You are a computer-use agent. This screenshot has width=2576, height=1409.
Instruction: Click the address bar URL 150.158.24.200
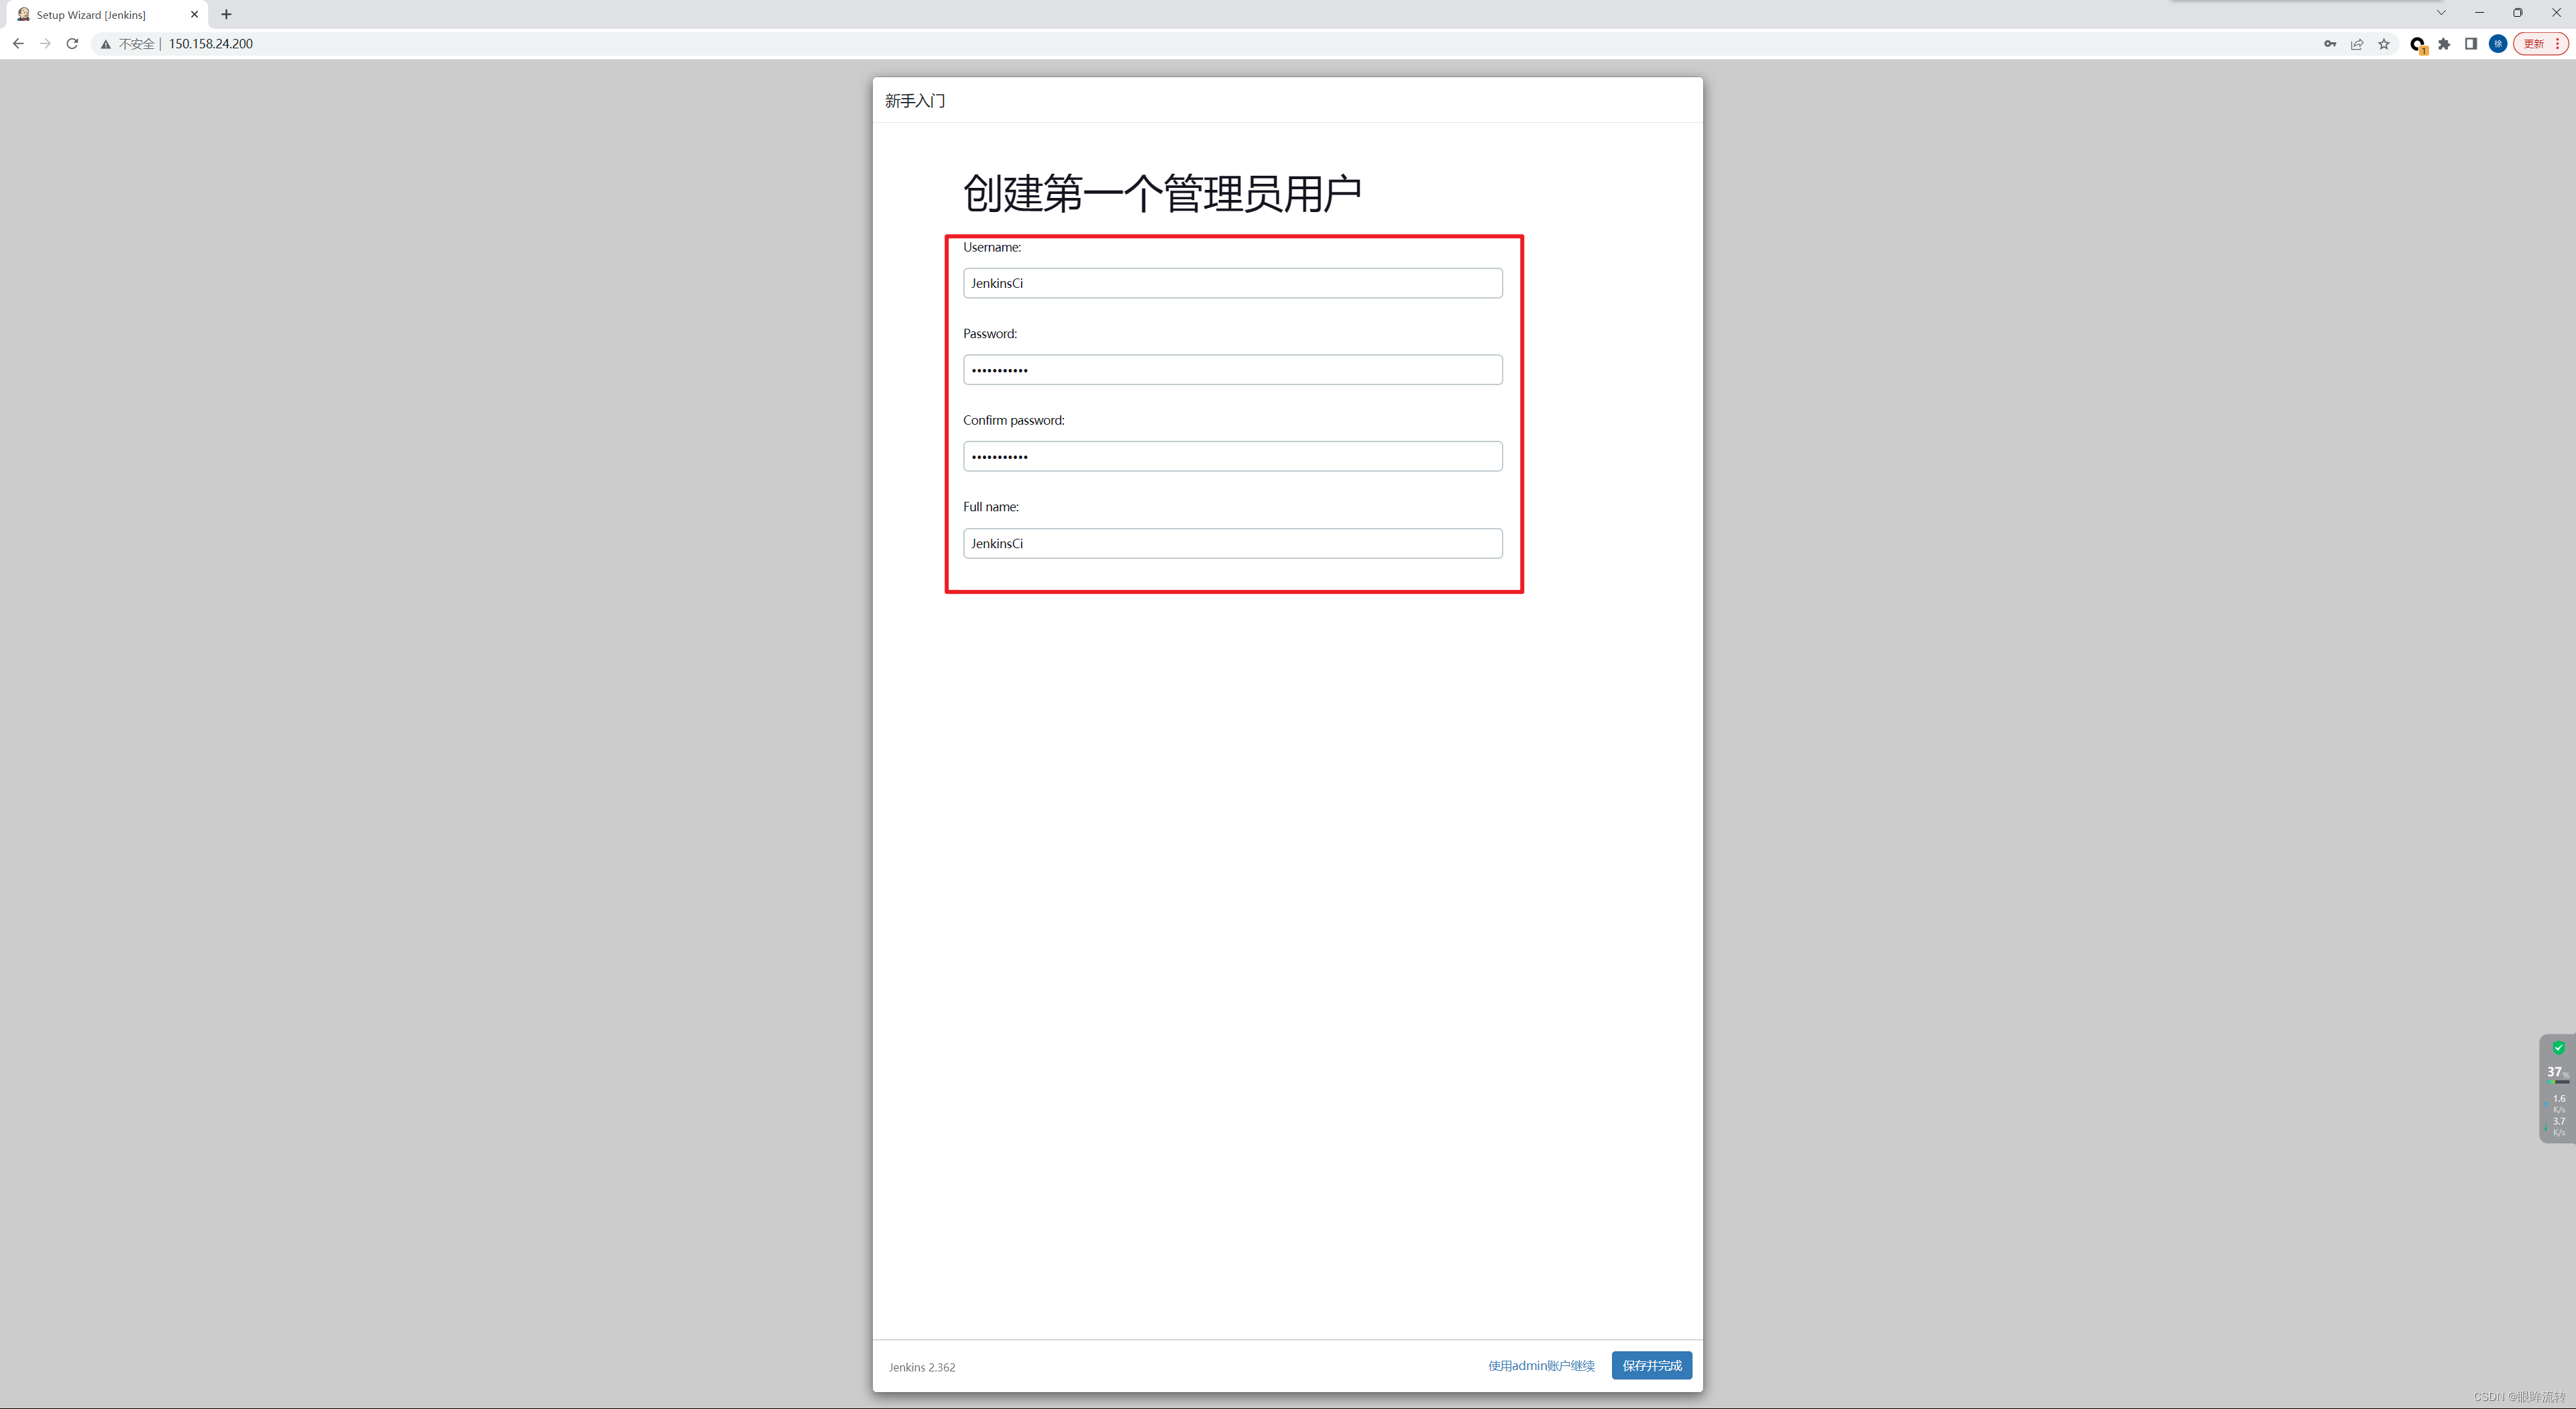point(211,44)
